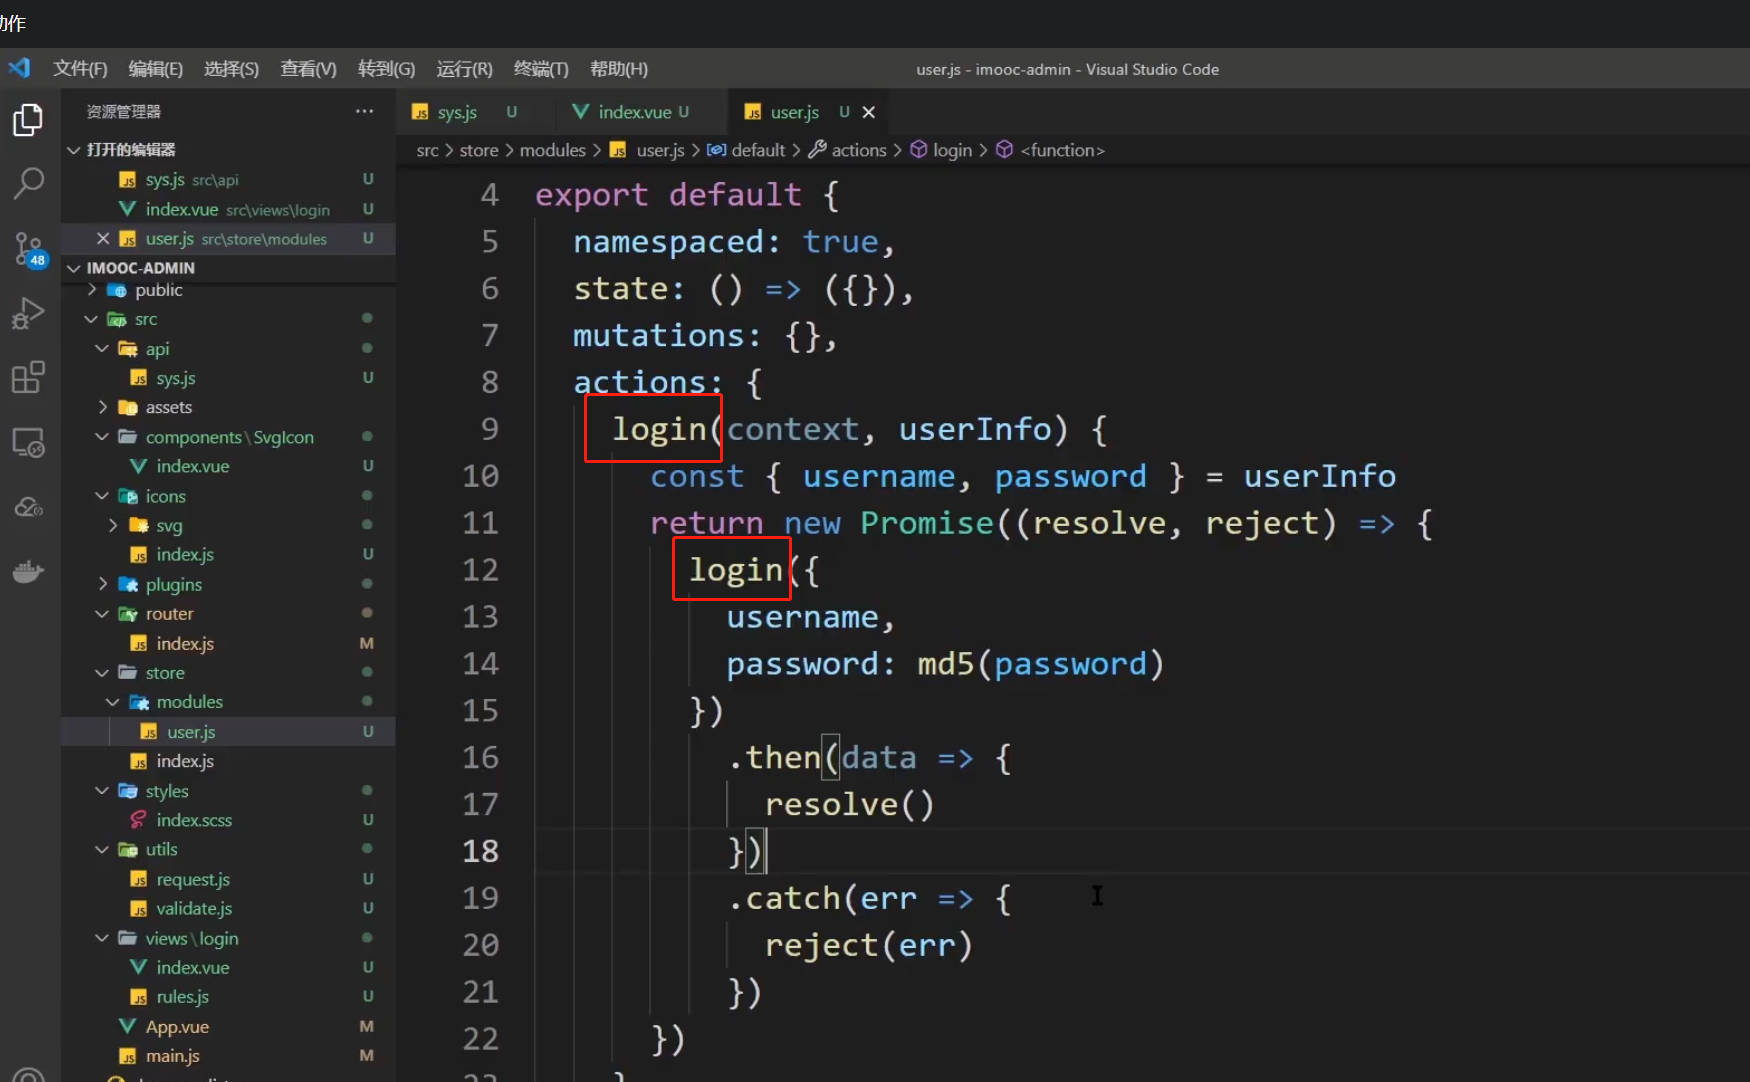Select user.js in the modules folder

pos(228,732)
